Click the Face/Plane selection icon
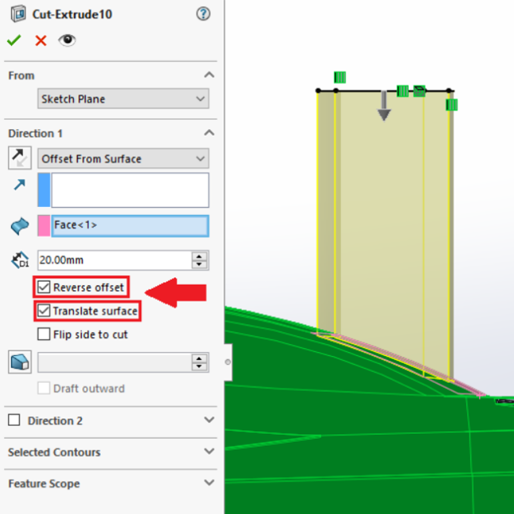Image resolution: width=514 pixels, height=514 pixels. tap(20, 226)
